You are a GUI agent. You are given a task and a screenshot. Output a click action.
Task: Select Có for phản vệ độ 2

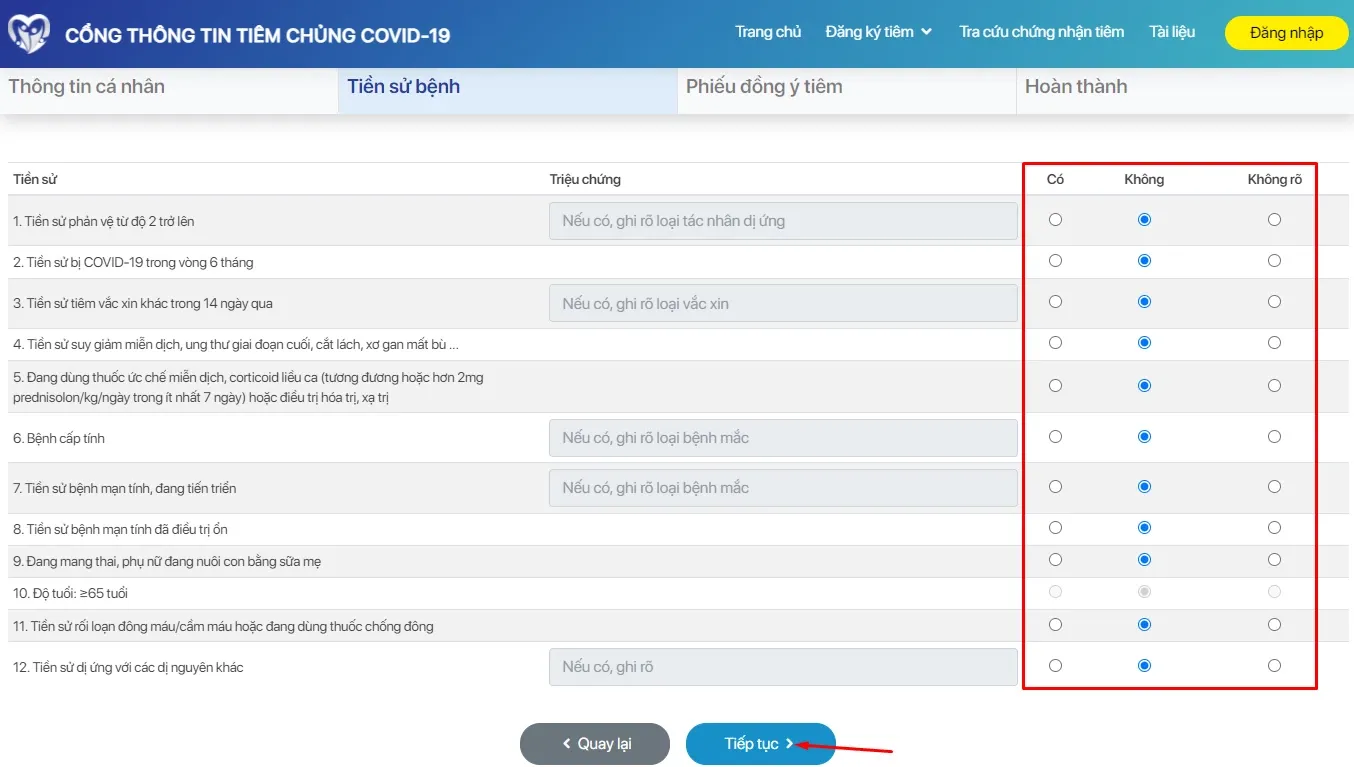tap(1055, 220)
